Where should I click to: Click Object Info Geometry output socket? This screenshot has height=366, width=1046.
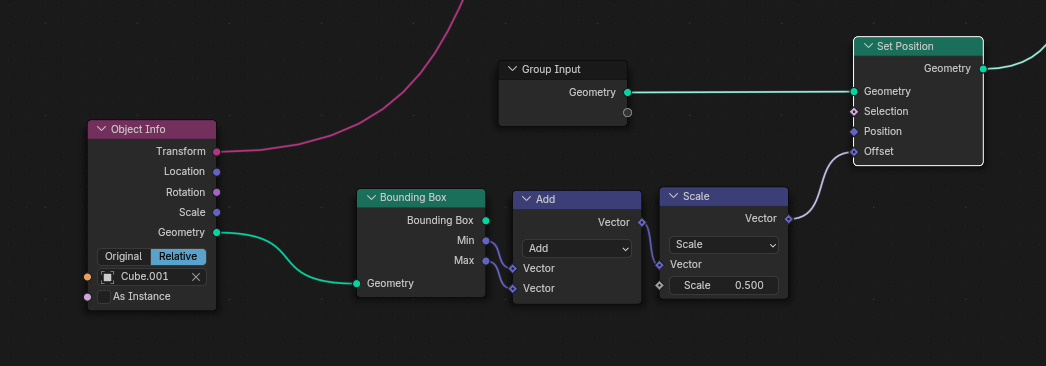tap(217, 233)
